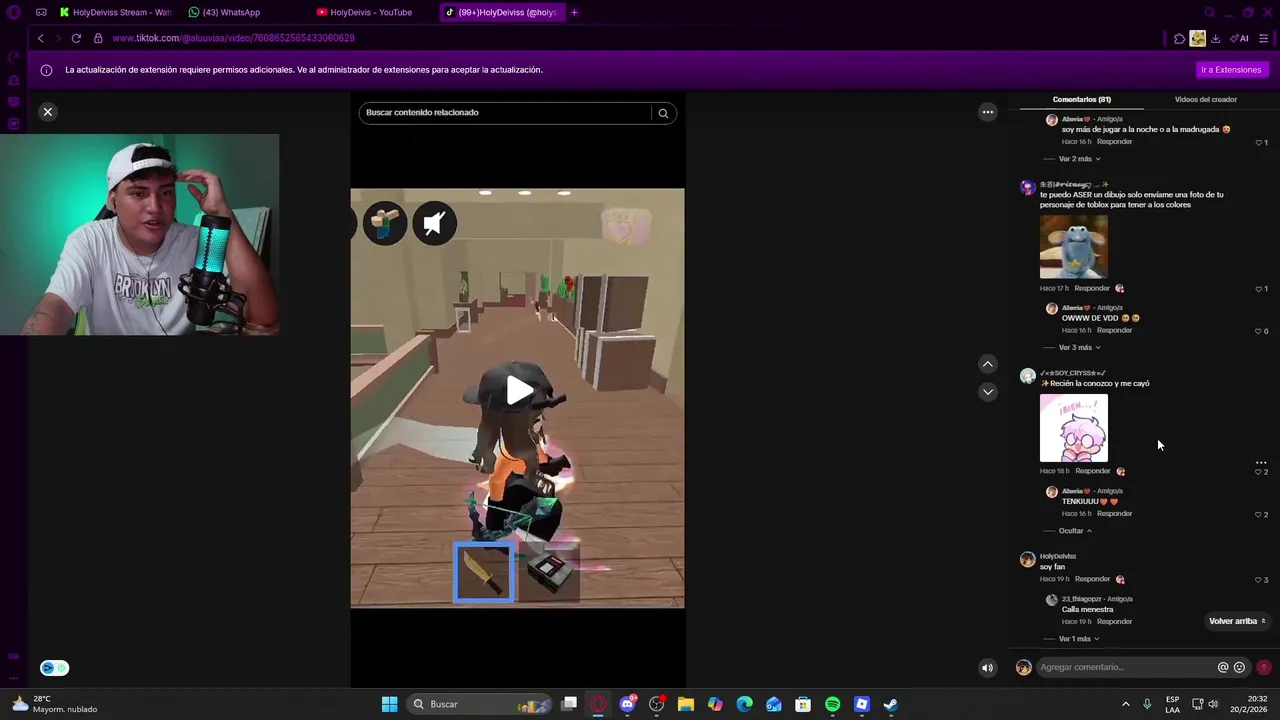Viewport: 1280px width, 720px height.
Task: Expand Ver 2 más replies
Action: pos(1079,159)
